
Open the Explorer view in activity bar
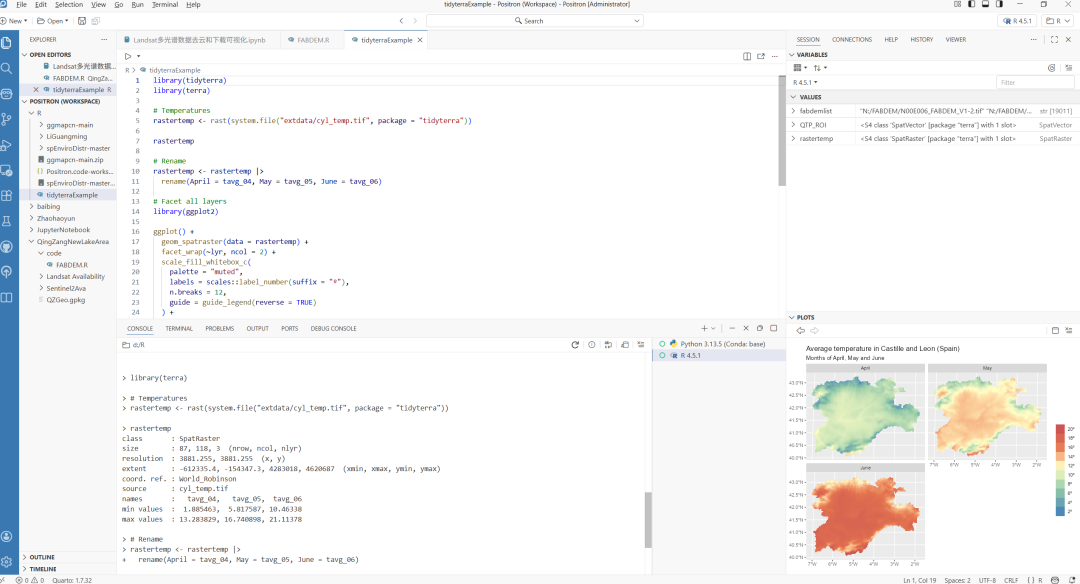point(7,43)
